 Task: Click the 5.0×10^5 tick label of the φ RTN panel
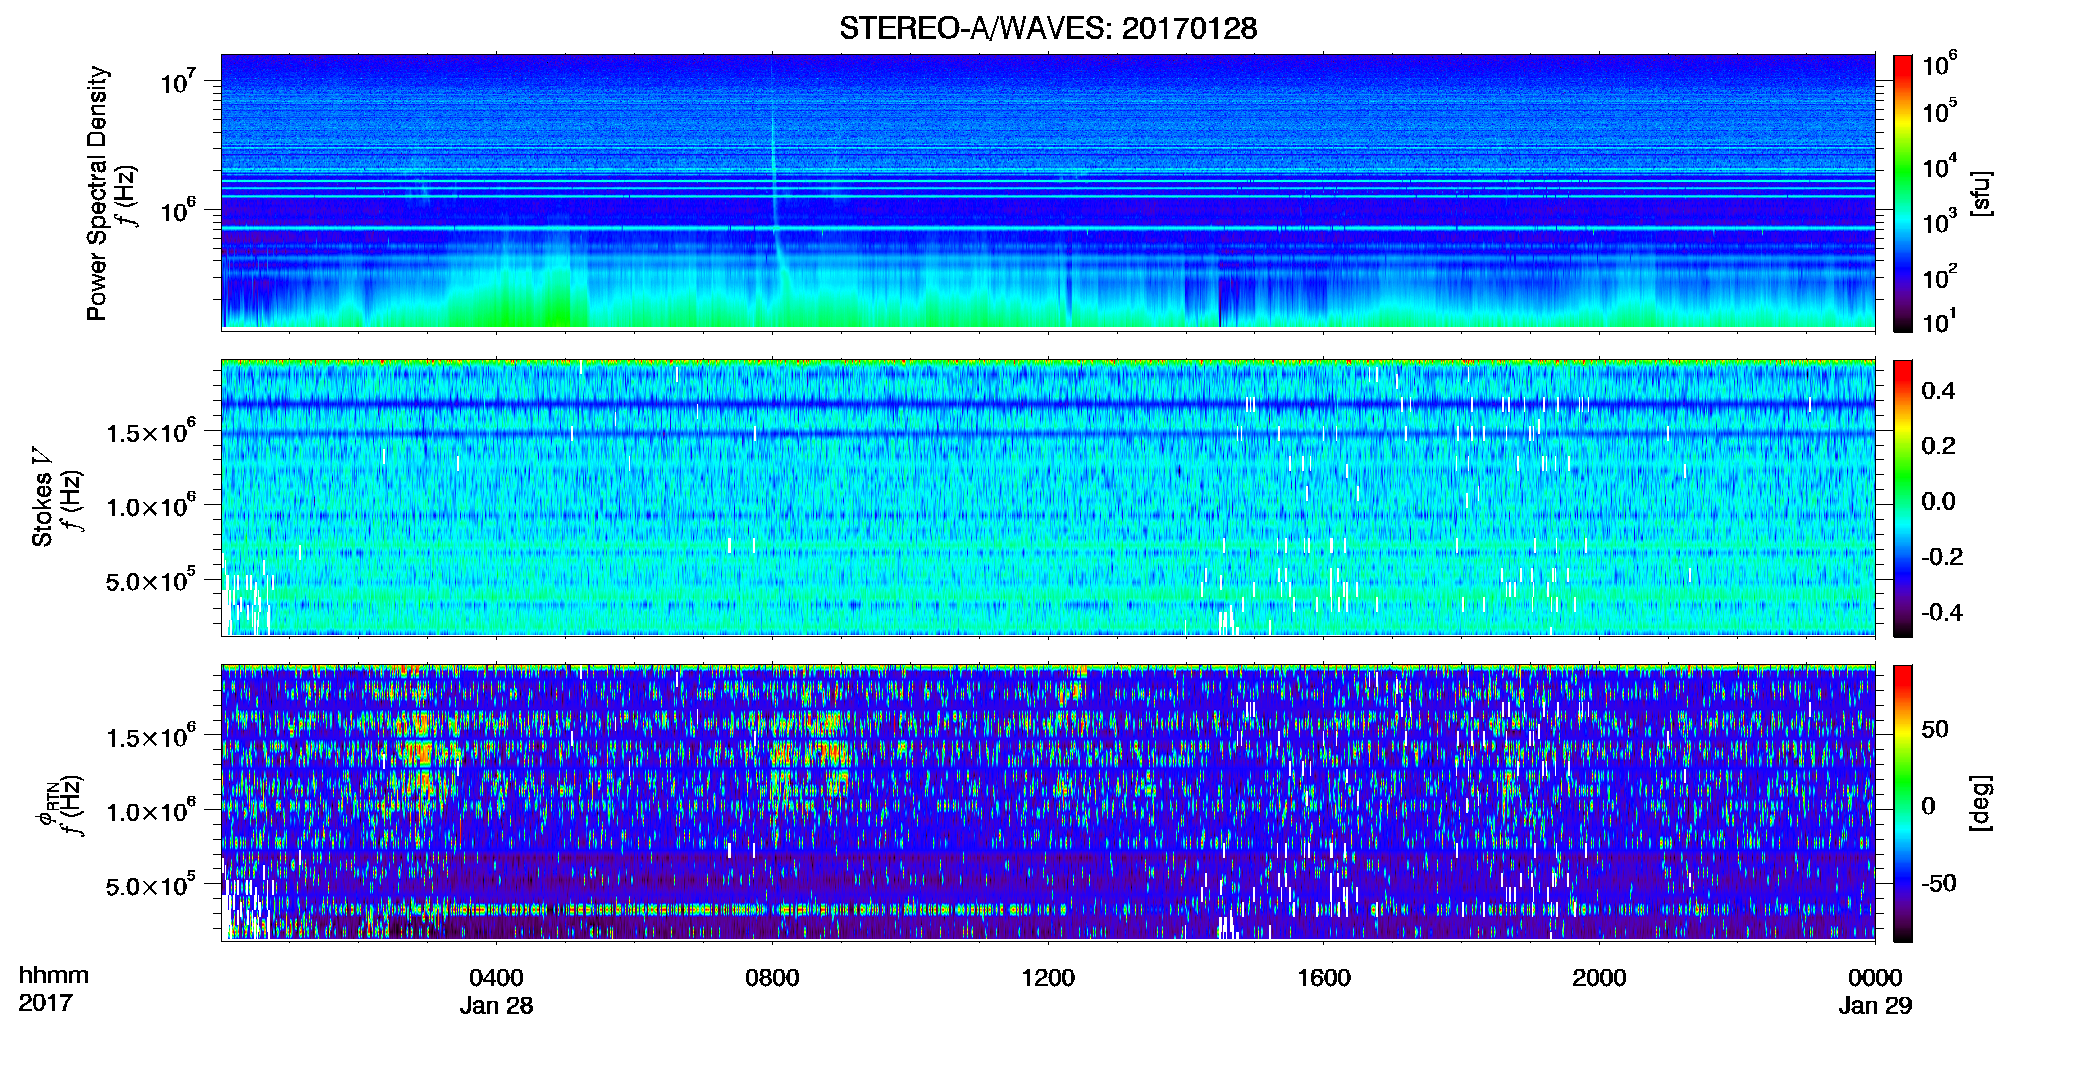coord(150,884)
